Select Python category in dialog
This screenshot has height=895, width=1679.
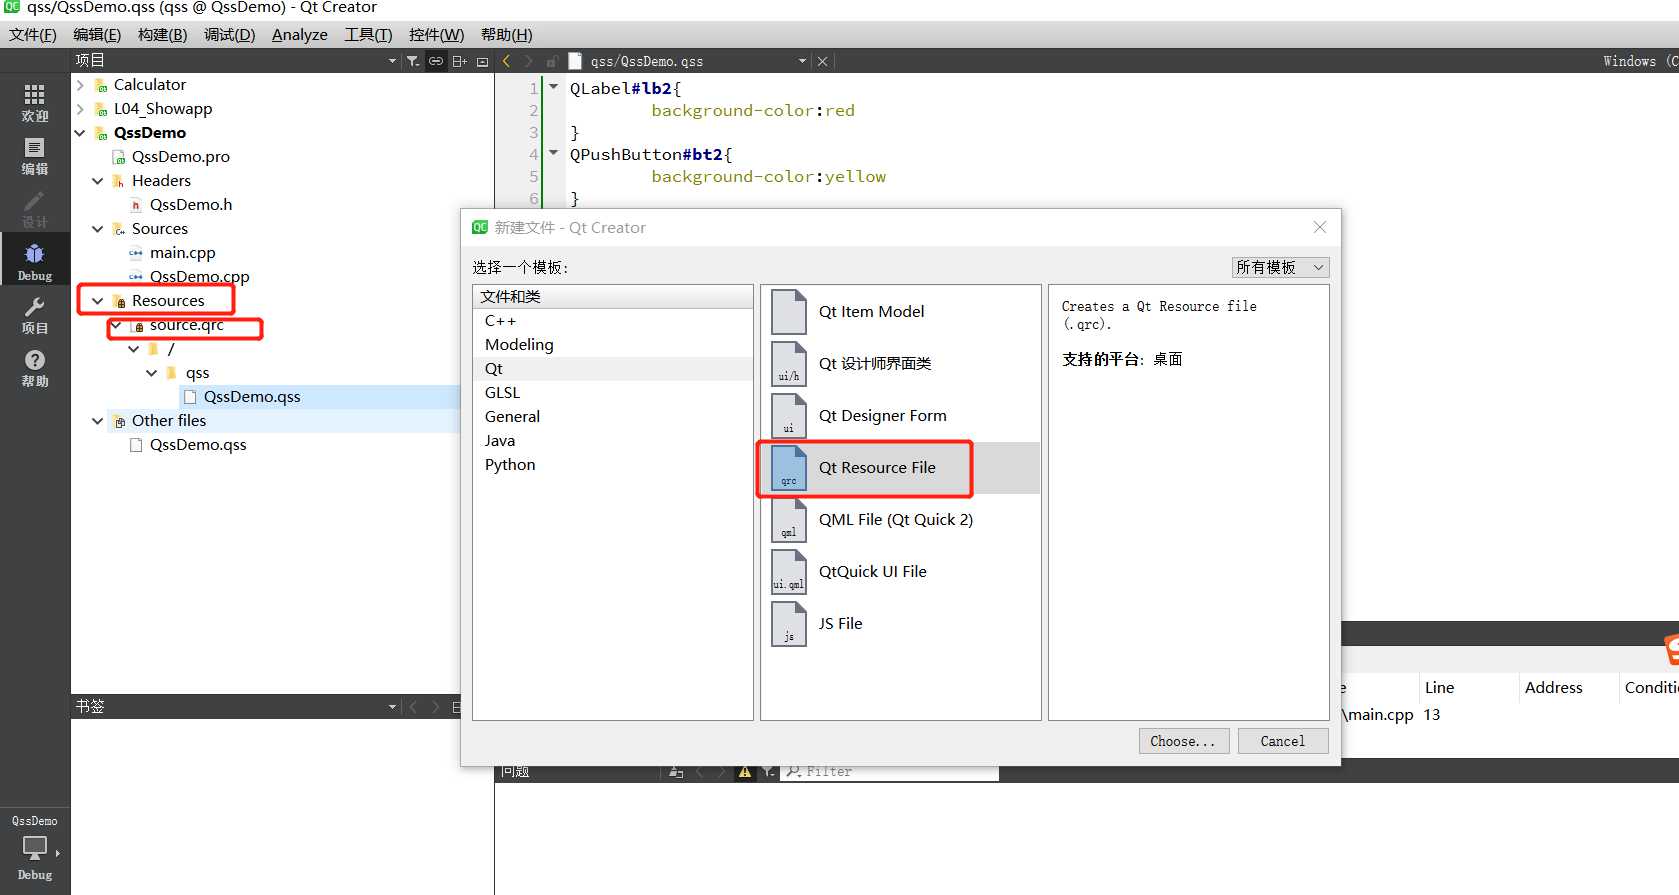click(613, 465)
